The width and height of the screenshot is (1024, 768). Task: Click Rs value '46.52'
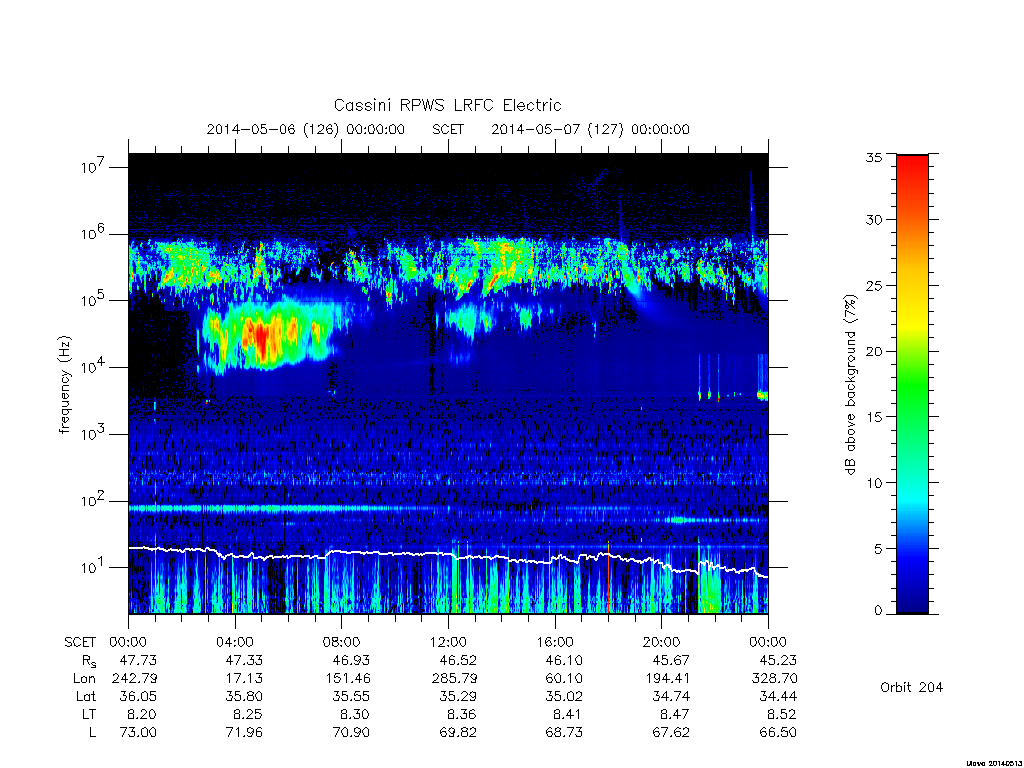click(458, 660)
